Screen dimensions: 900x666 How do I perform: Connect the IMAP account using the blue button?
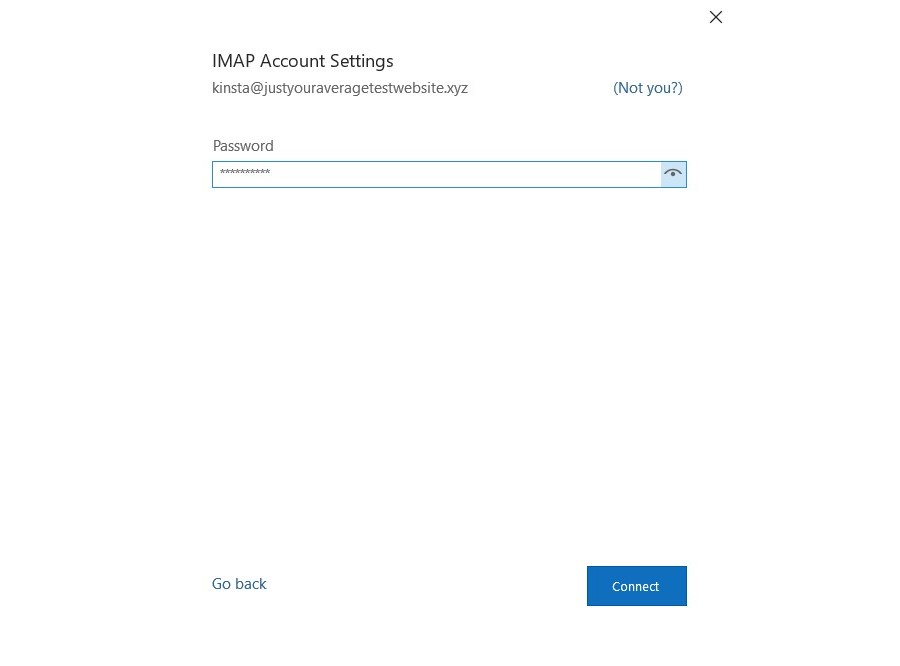(x=636, y=586)
